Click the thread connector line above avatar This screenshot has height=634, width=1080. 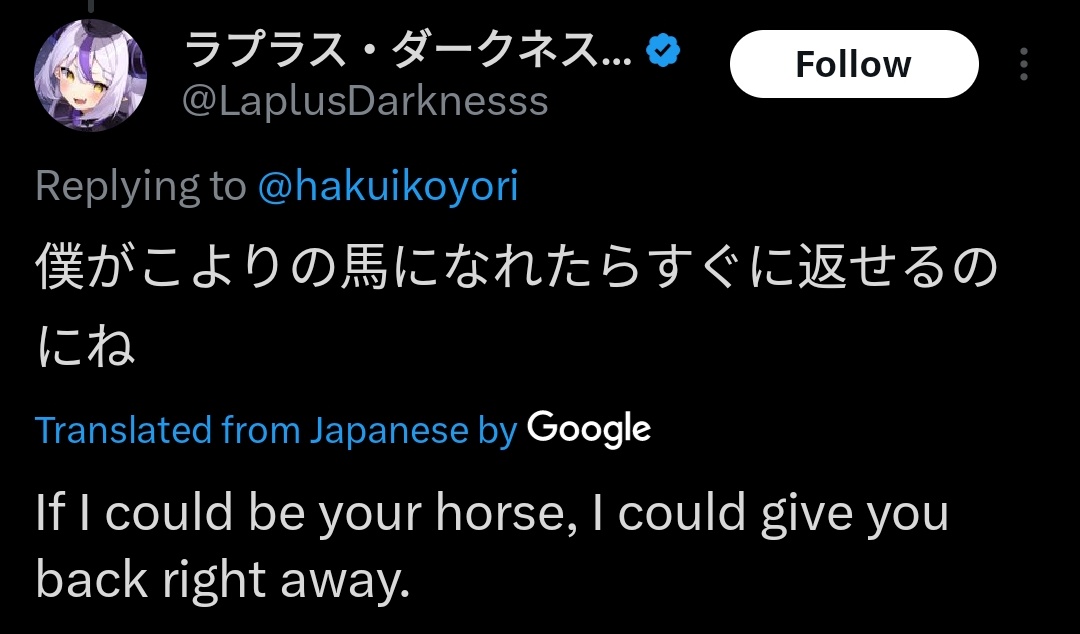tap(91, 7)
